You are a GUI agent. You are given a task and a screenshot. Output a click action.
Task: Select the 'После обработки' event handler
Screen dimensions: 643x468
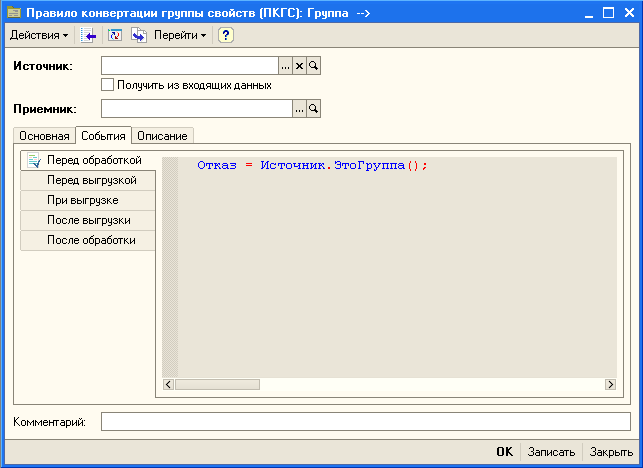tap(91, 240)
